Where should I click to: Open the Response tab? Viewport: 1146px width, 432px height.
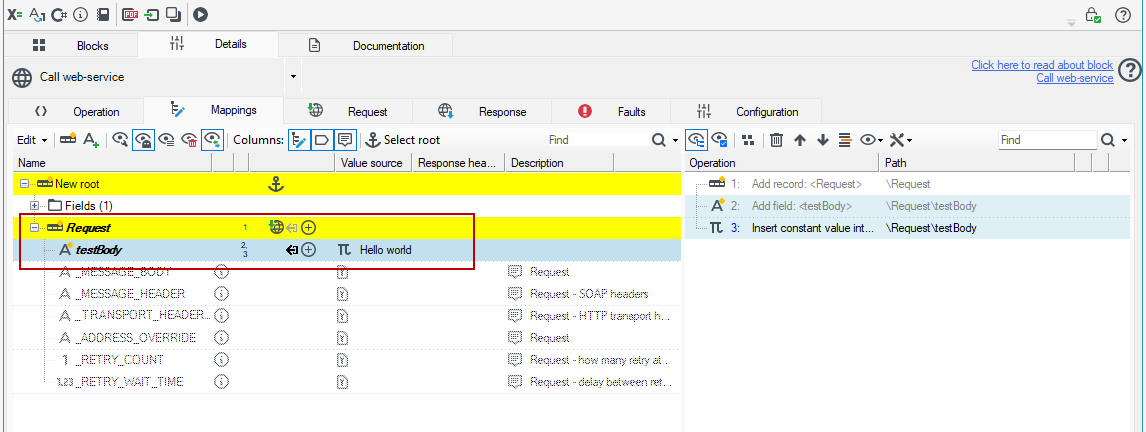point(482,112)
